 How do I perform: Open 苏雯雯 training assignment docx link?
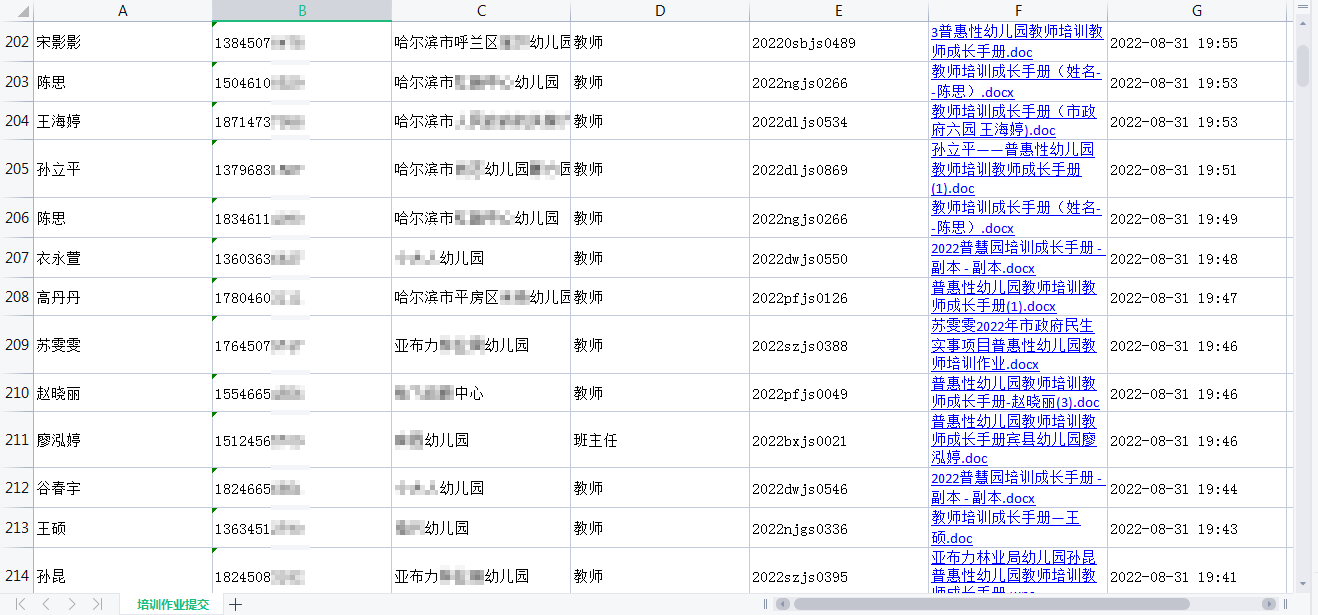[x=1012, y=345]
